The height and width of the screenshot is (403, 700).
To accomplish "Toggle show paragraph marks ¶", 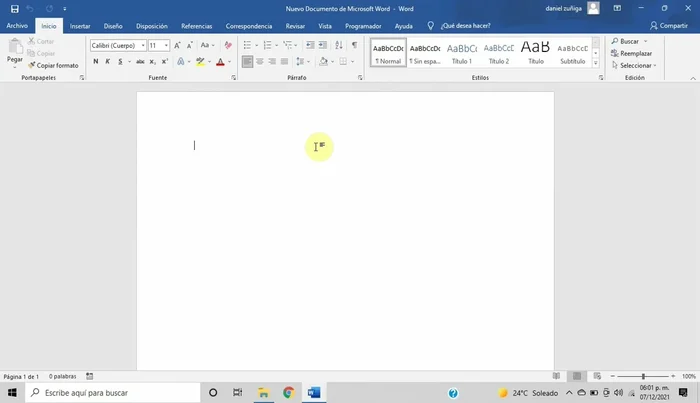I will point(354,45).
